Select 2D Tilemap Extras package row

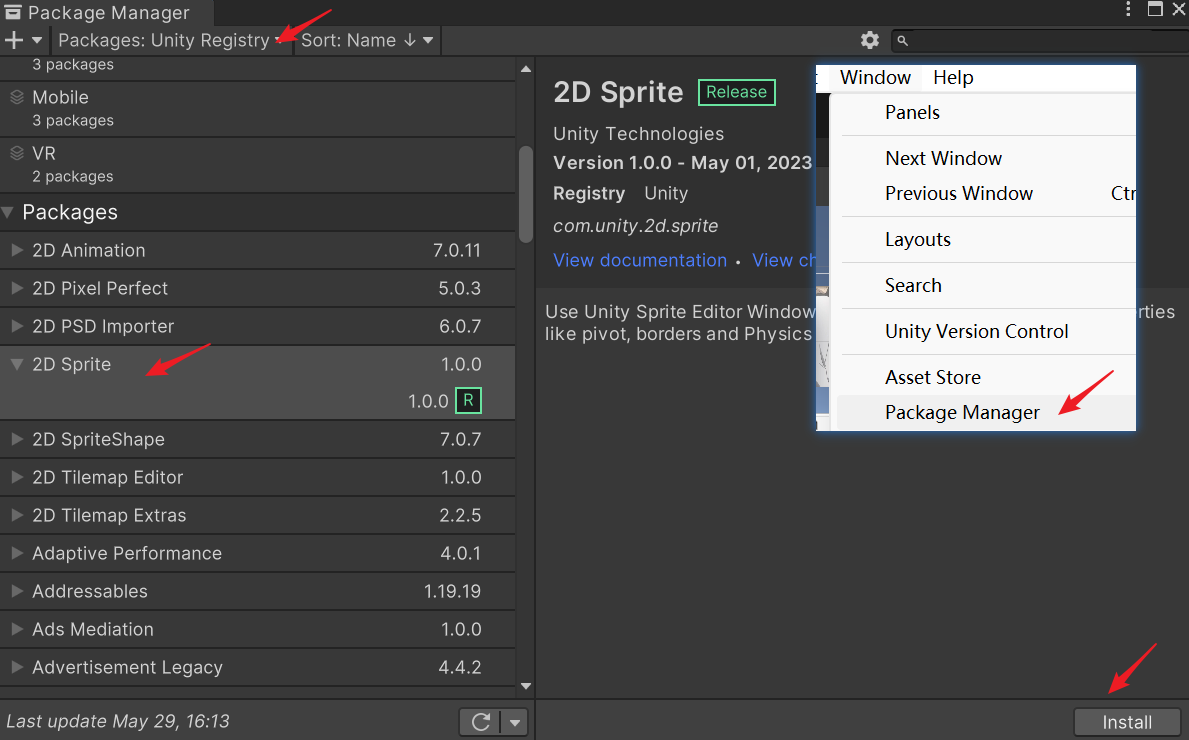[x=258, y=515]
